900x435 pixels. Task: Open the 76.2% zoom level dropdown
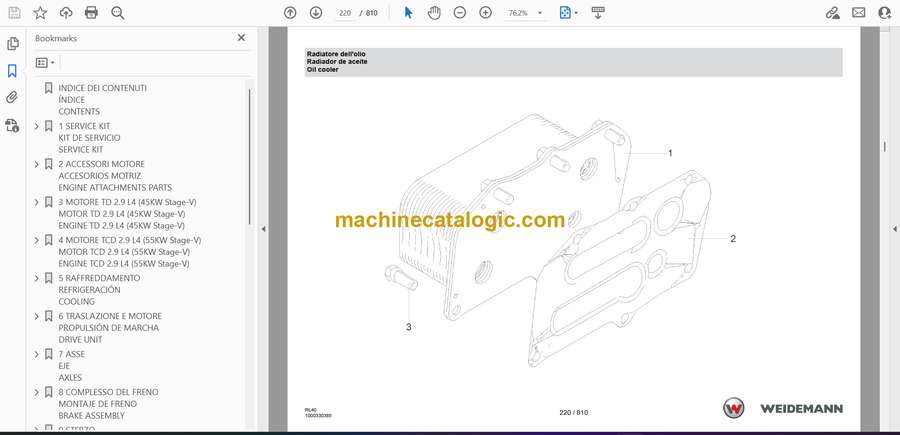coord(525,13)
